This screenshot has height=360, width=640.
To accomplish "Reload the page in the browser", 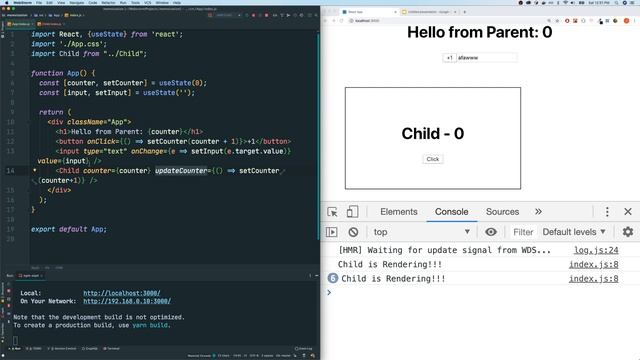I will (341, 20).
